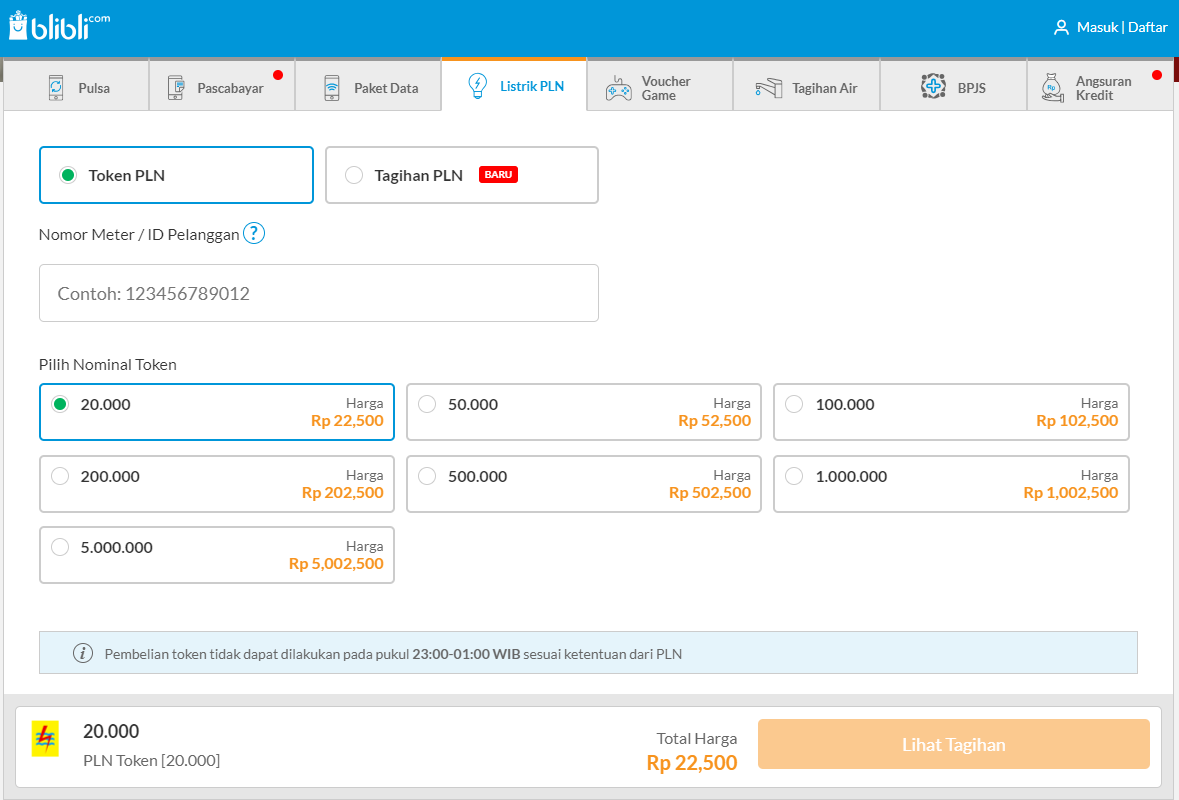Go to the Tagihan Air tab
The width and height of the screenshot is (1179, 800).
[x=806, y=85]
